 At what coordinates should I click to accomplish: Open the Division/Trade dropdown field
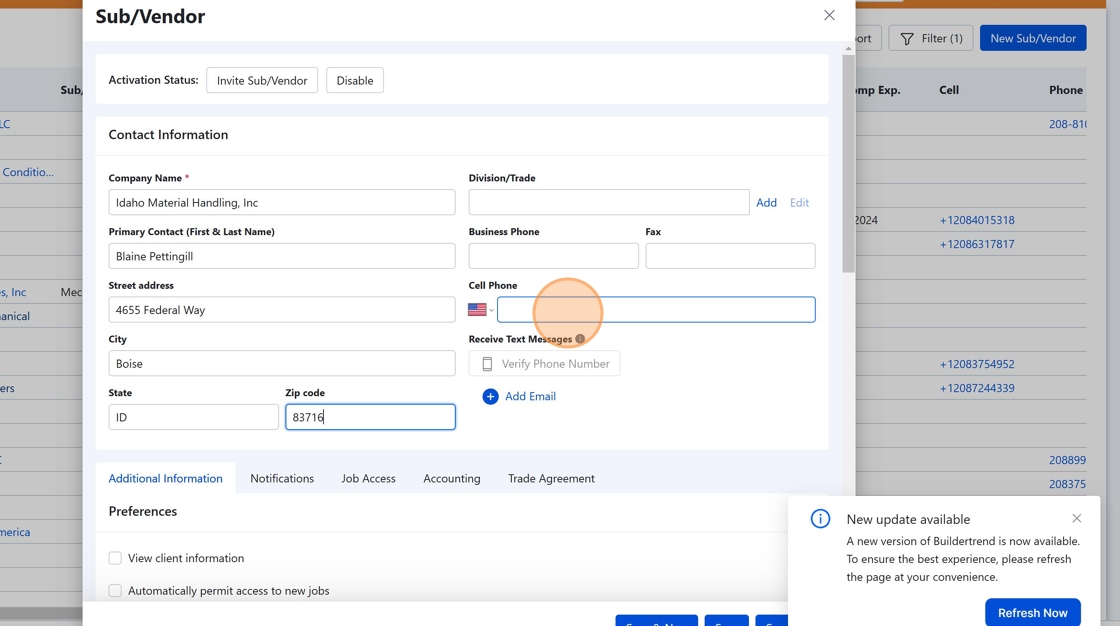pyautogui.click(x=608, y=202)
